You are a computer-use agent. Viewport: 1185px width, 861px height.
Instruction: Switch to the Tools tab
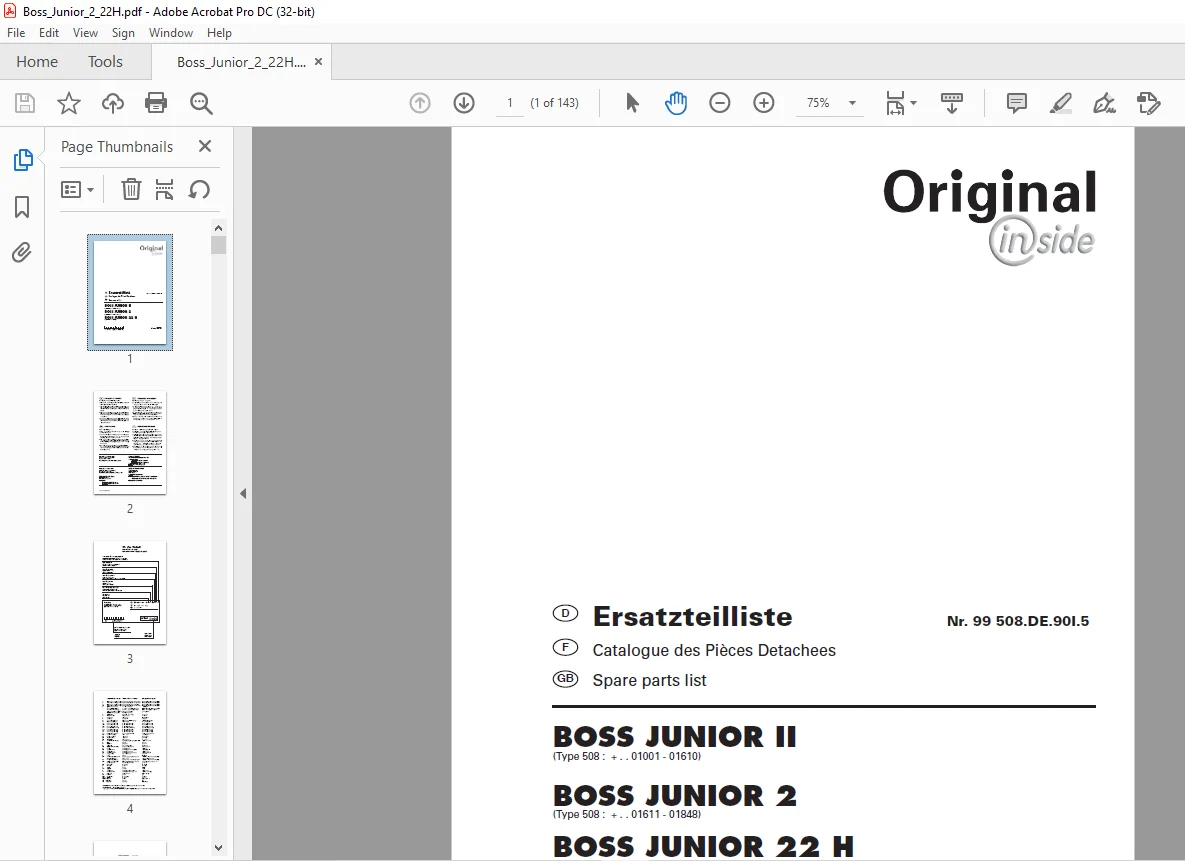pos(105,62)
